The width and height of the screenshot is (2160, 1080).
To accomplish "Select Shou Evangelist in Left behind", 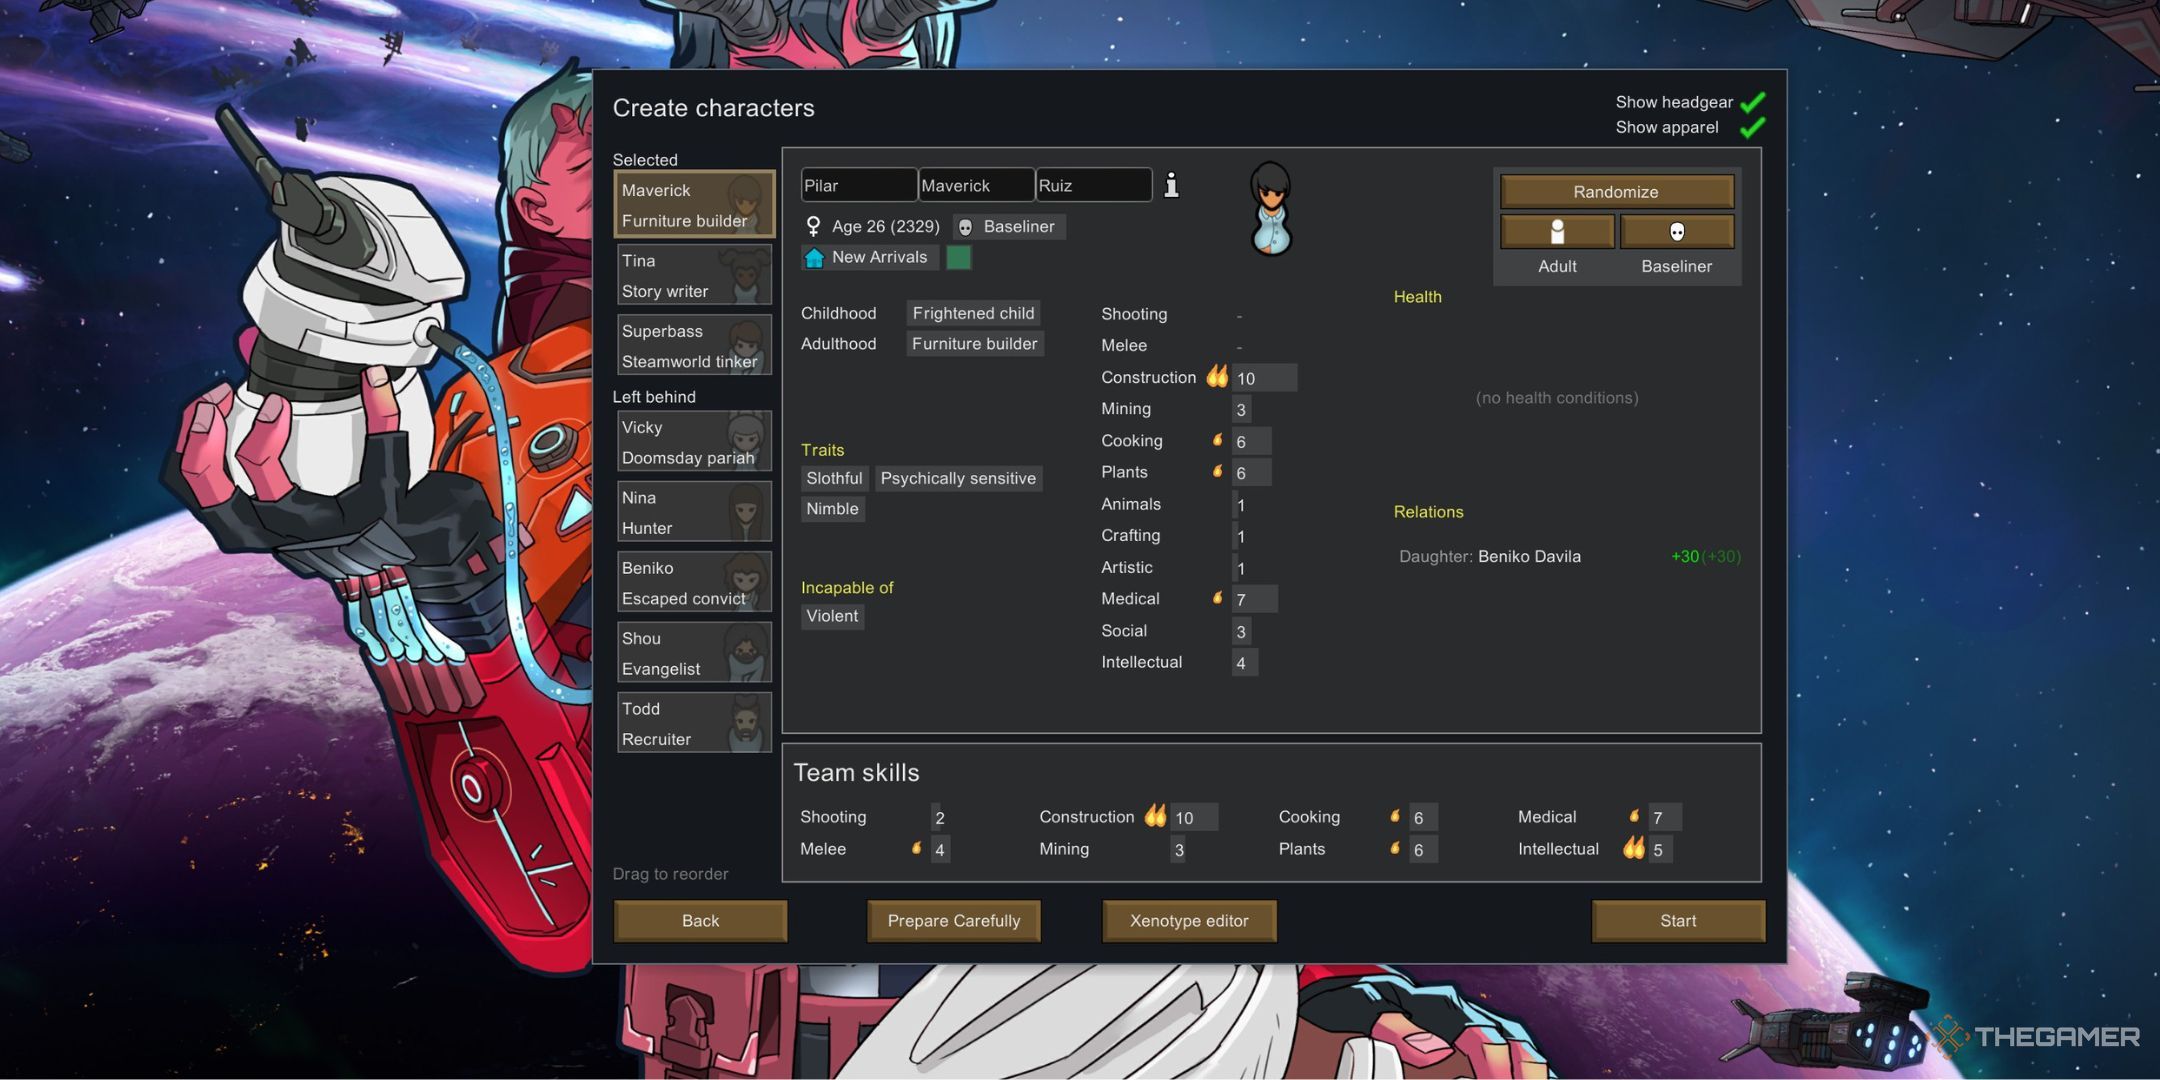I will click(694, 653).
